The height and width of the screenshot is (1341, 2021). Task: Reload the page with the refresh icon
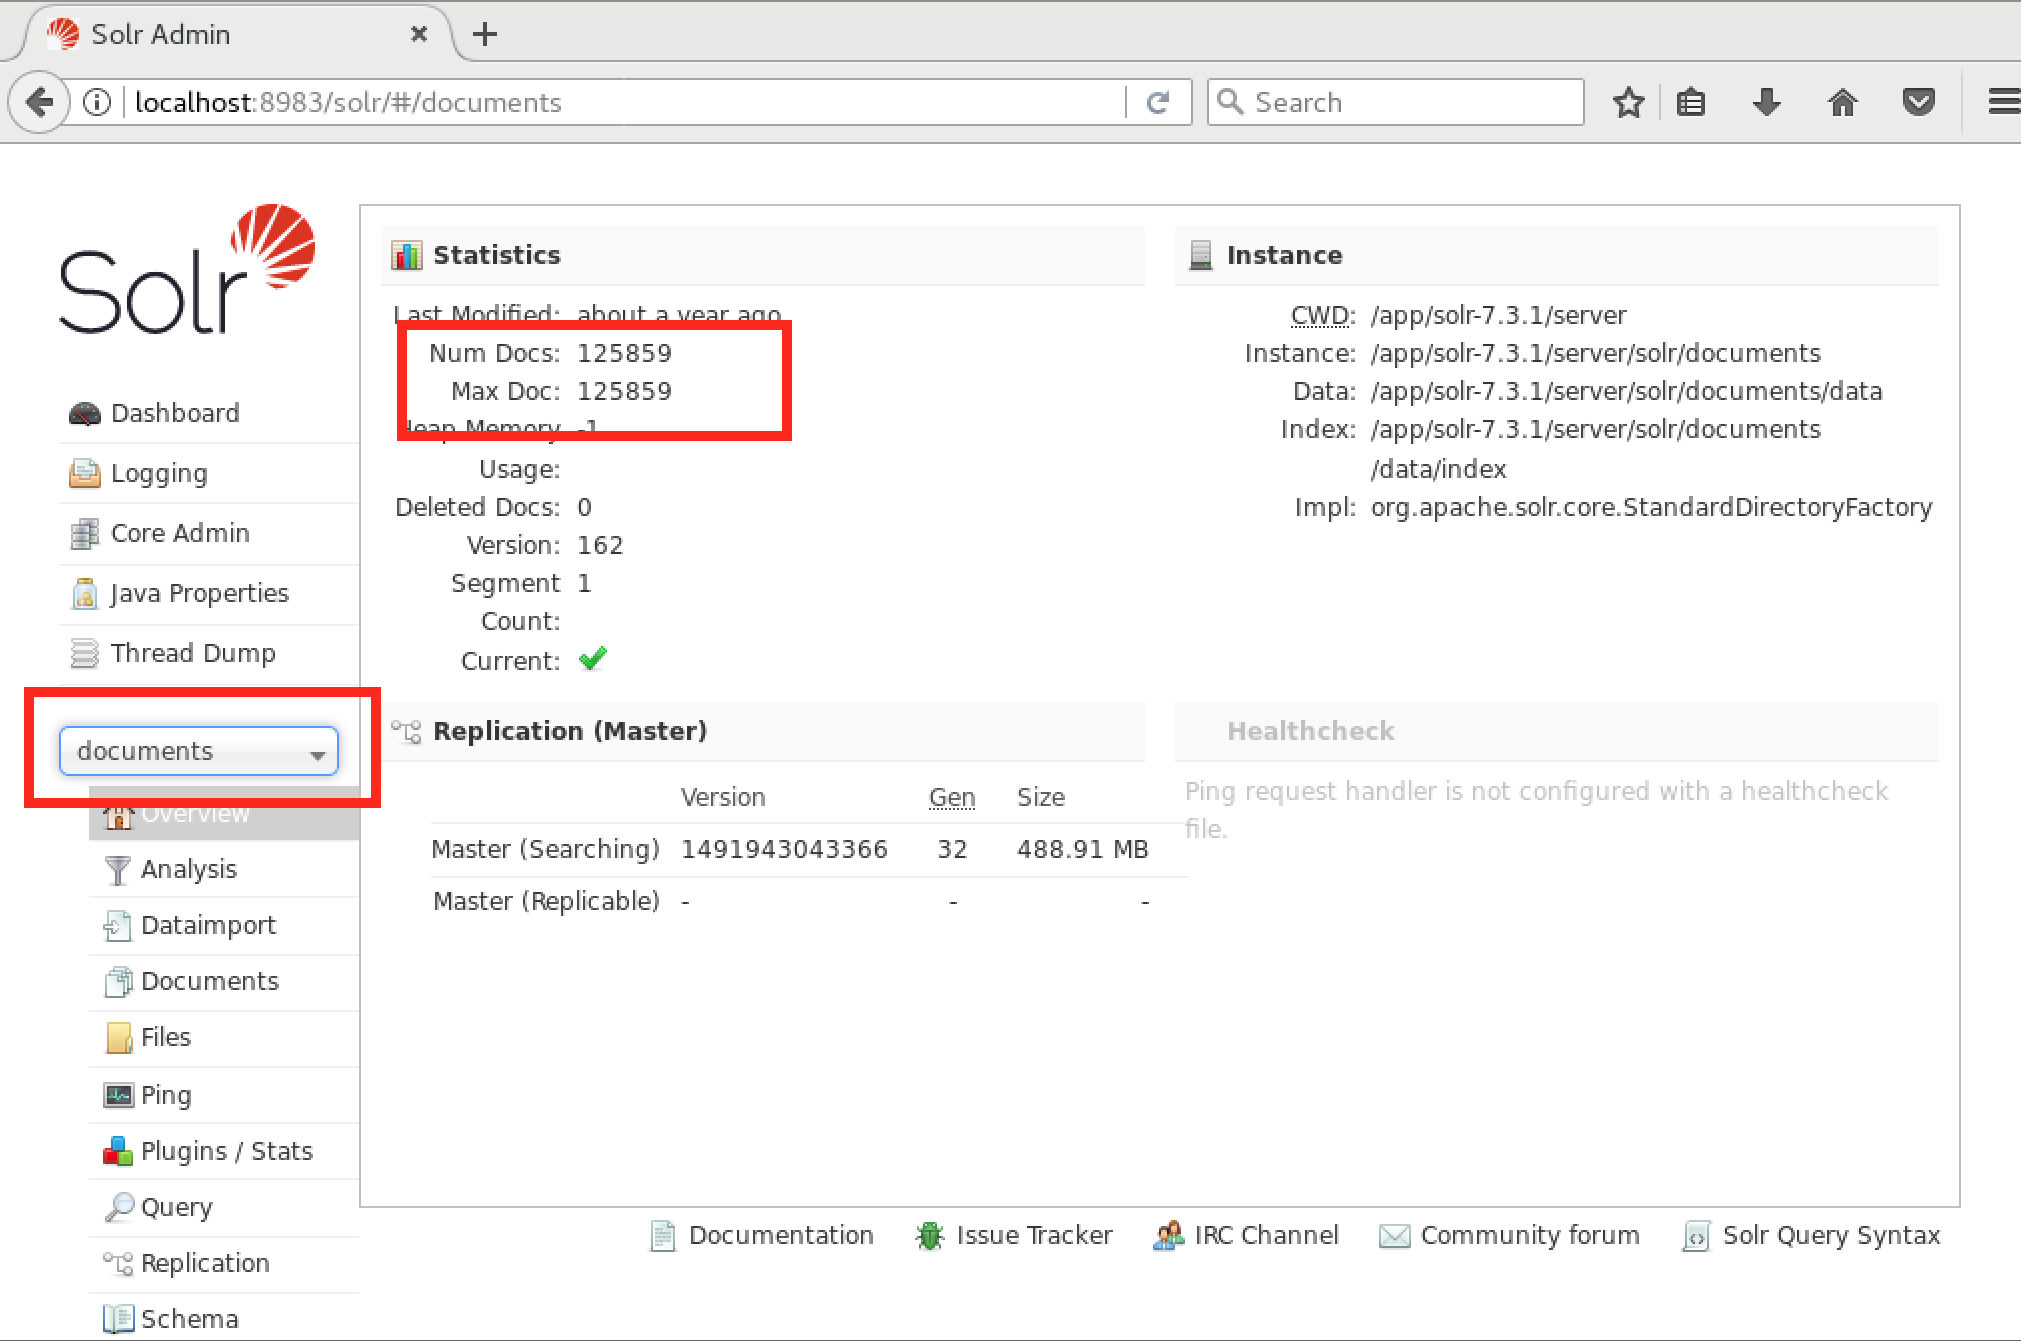[x=1158, y=102]
